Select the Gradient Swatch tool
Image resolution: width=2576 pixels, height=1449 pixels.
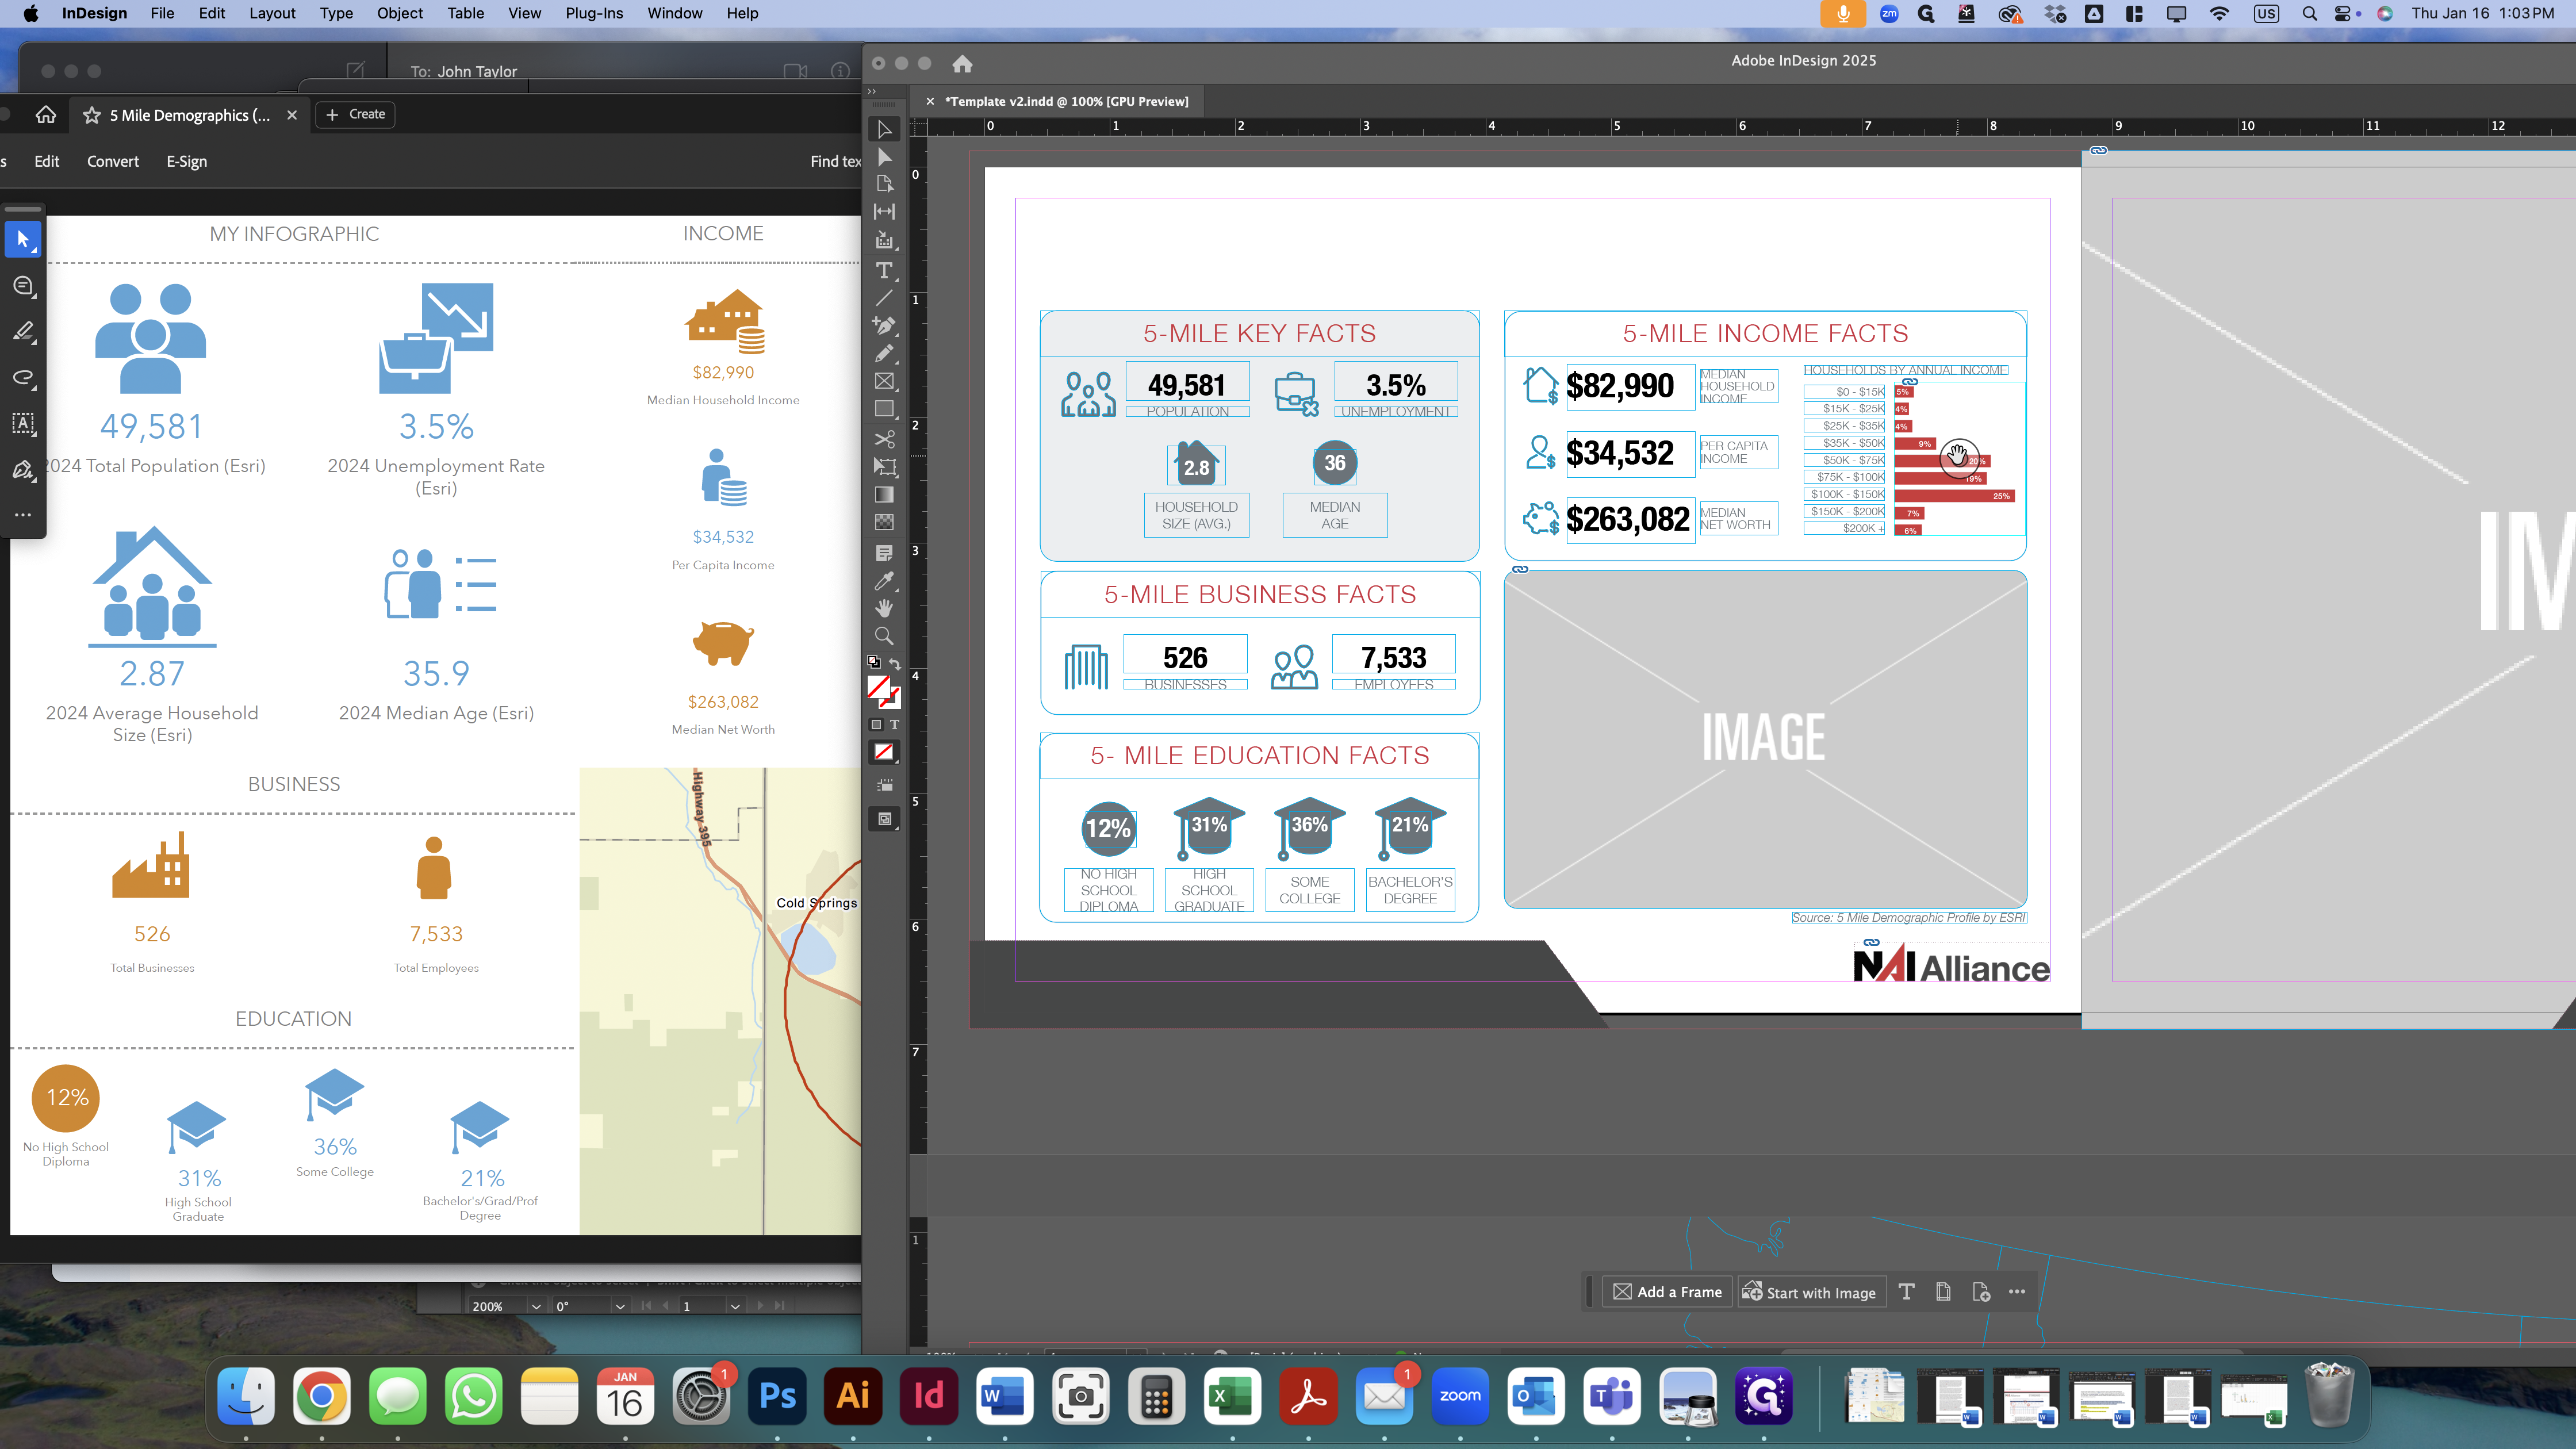884,494
